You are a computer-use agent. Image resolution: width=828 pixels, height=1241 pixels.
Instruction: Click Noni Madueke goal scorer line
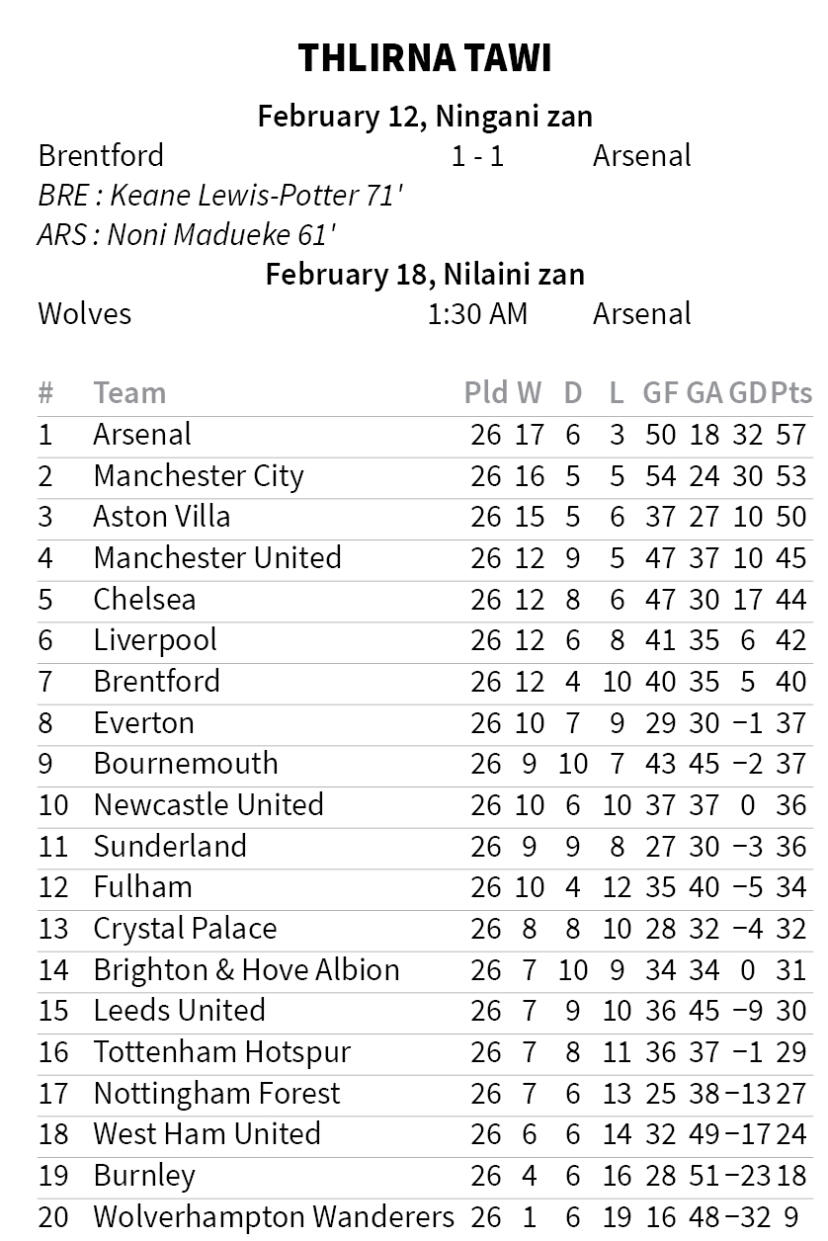[186, 235]
